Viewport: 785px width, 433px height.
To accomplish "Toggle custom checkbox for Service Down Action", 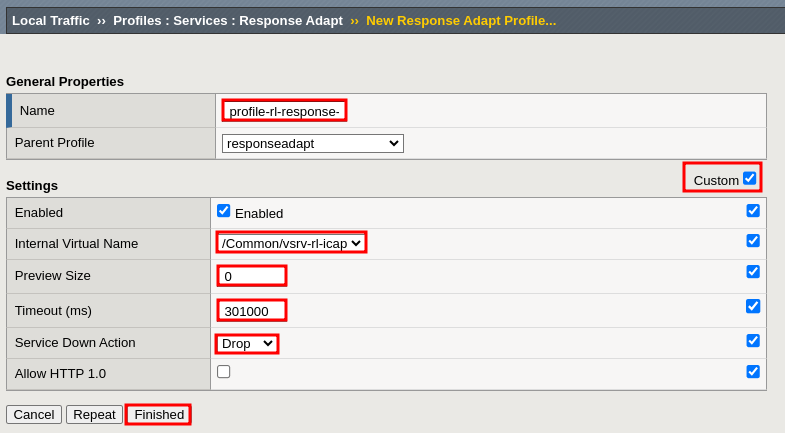I will click(753, 341).
